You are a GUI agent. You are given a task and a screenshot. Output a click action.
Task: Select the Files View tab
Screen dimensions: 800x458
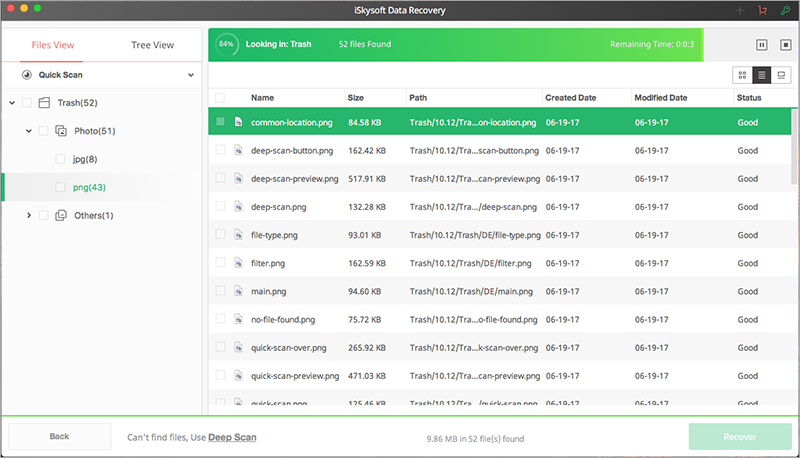coord(51,45)
